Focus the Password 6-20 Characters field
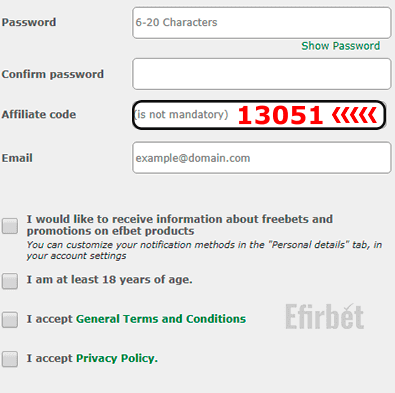Image resolution: width=395 pixels, height=393 pixels. [x=262, y=23]
